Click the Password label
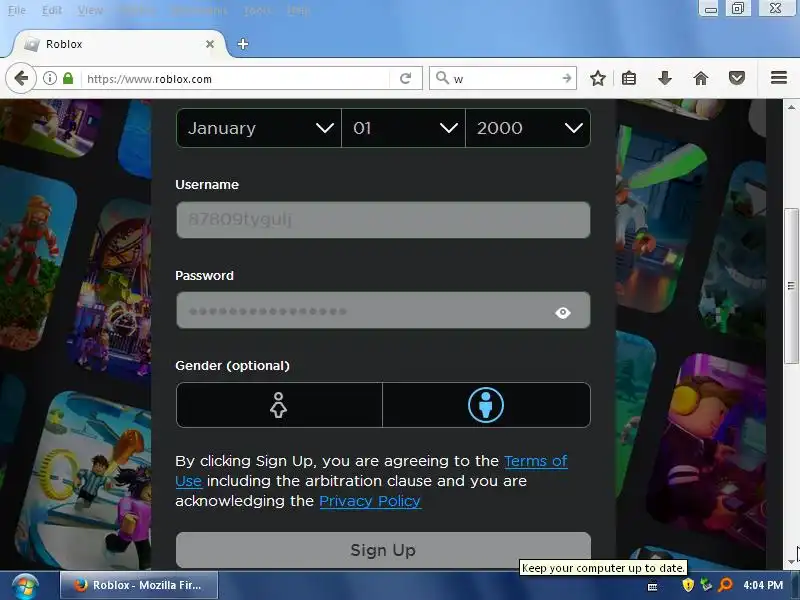The width and height of the screenshot is (800, 600). (204, 276)
